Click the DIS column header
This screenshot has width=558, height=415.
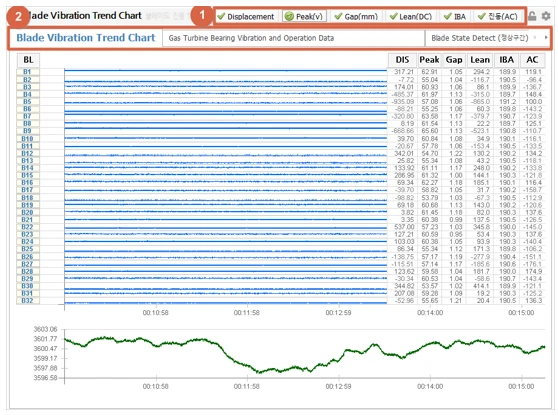click(402, 60)
